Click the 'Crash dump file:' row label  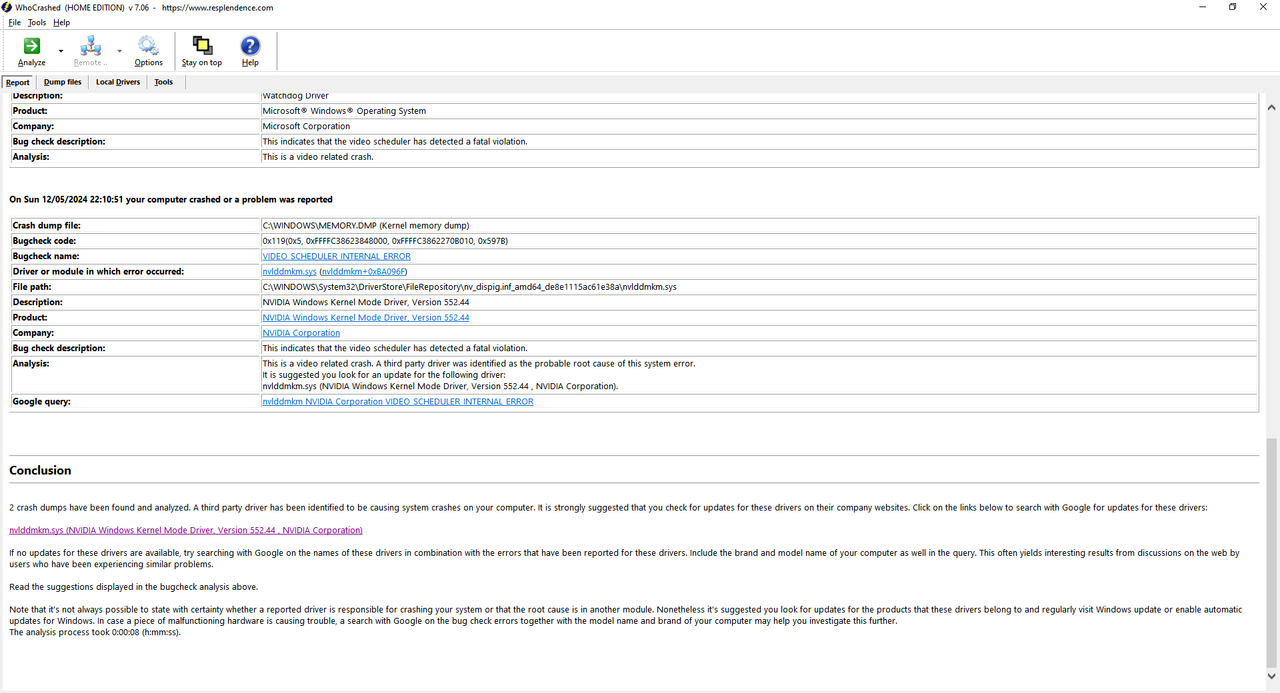46,226
